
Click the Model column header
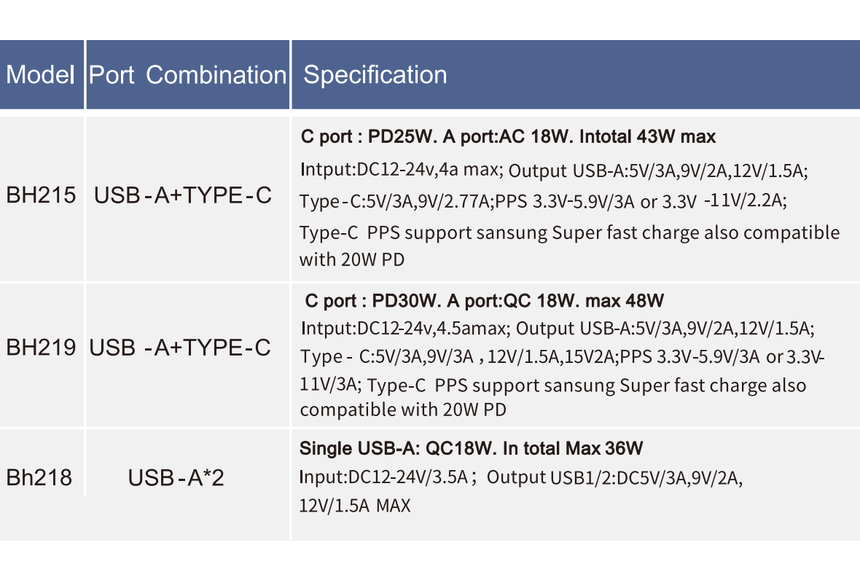coord(42,75)
